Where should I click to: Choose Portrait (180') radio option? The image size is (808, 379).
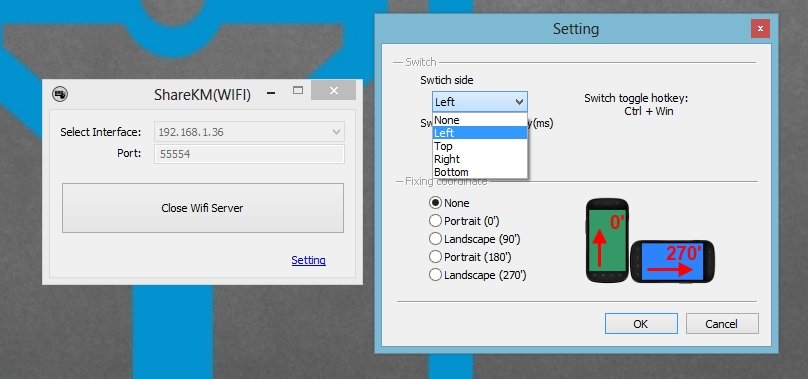click(x=435, y=257)
